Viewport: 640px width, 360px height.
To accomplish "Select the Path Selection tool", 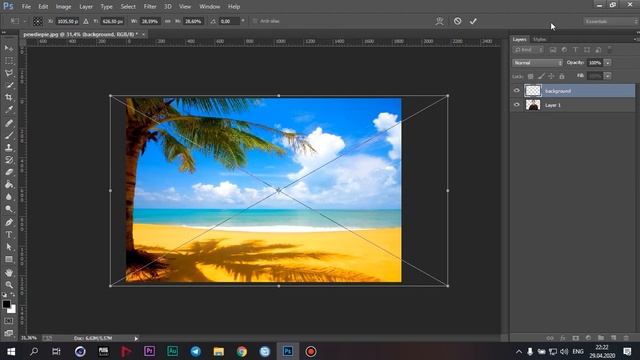I will pyautogui.click(x=9, y=247).
